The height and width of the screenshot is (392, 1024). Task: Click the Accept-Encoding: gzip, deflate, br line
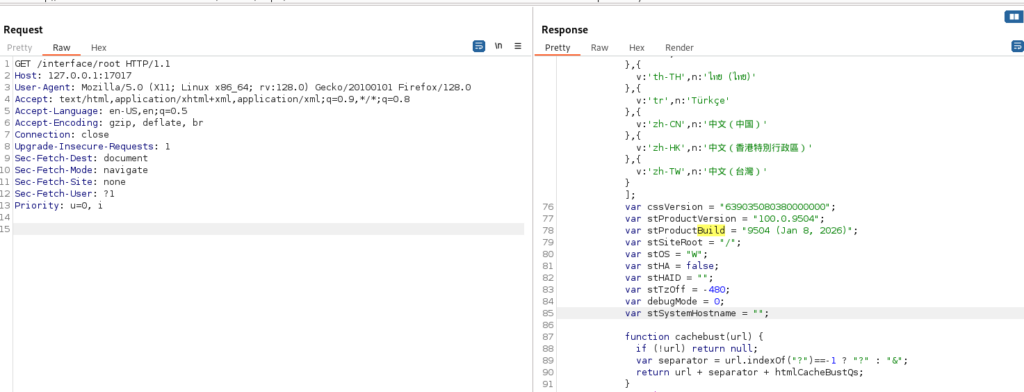pos(108,123)
